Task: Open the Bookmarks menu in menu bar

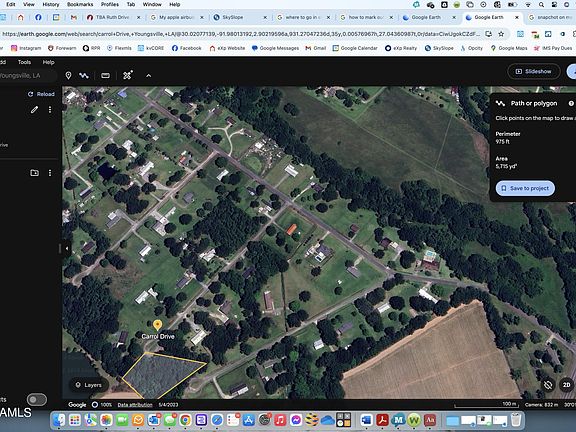Action: [80, 4]
